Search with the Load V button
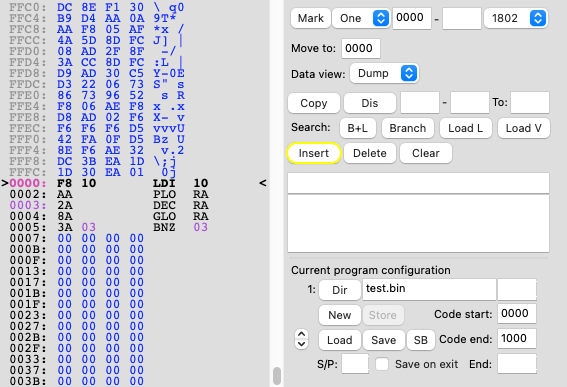This screenshot has height=387, width=567. pyautogui.click(x=524, y=128)
